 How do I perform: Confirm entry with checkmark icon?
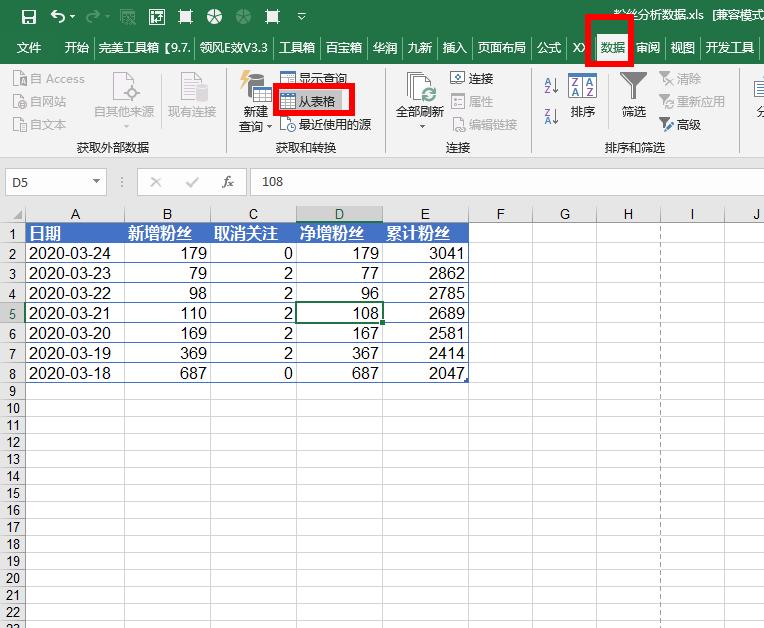coord(192,182)
